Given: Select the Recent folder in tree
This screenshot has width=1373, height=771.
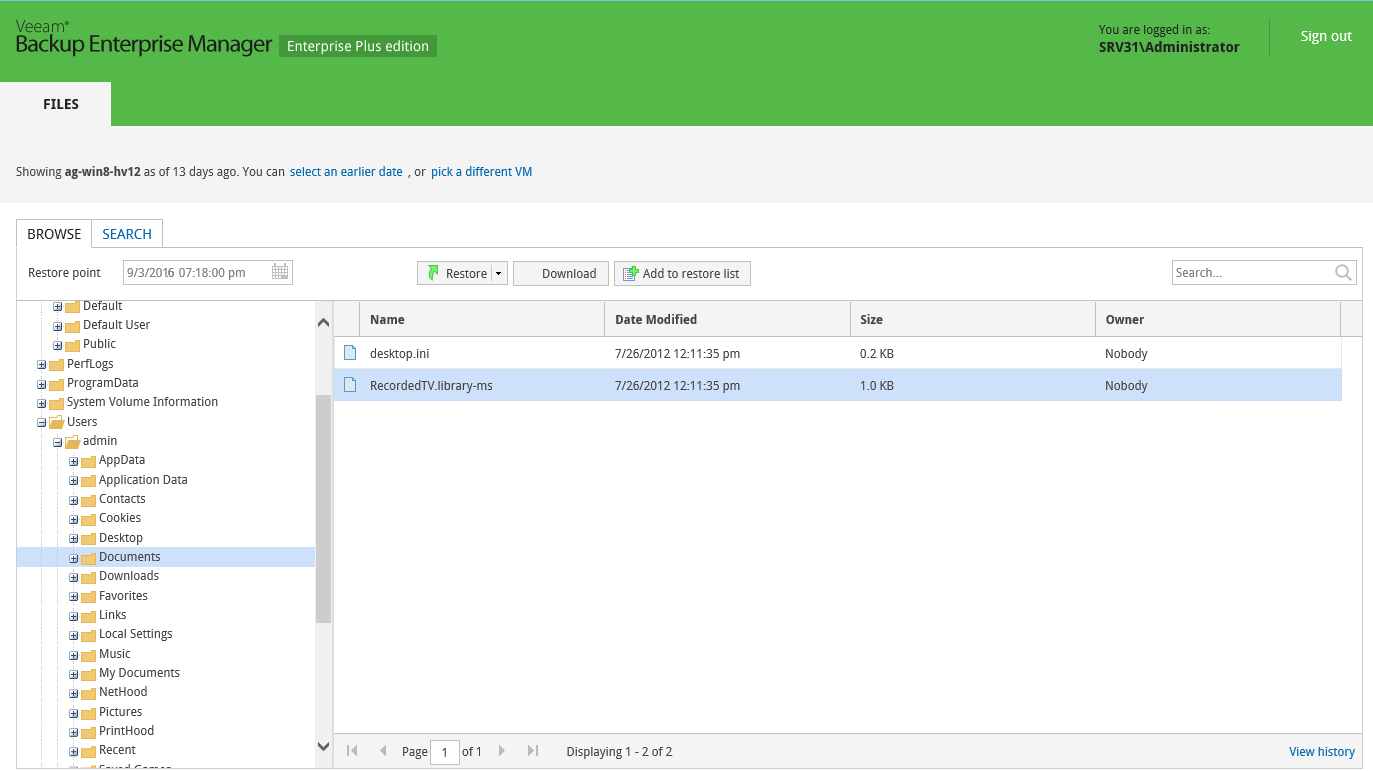Looking at the screenshot, I should click(x=117, y=750).
